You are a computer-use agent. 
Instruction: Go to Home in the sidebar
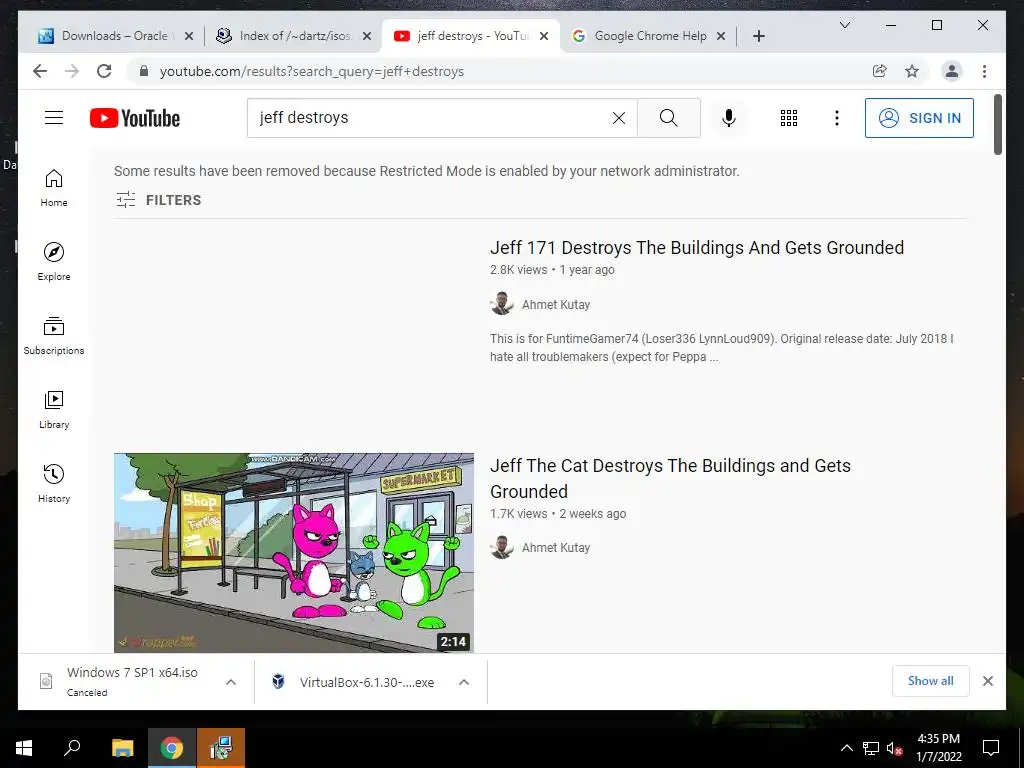pyautogui.click(x=54, y=188)
